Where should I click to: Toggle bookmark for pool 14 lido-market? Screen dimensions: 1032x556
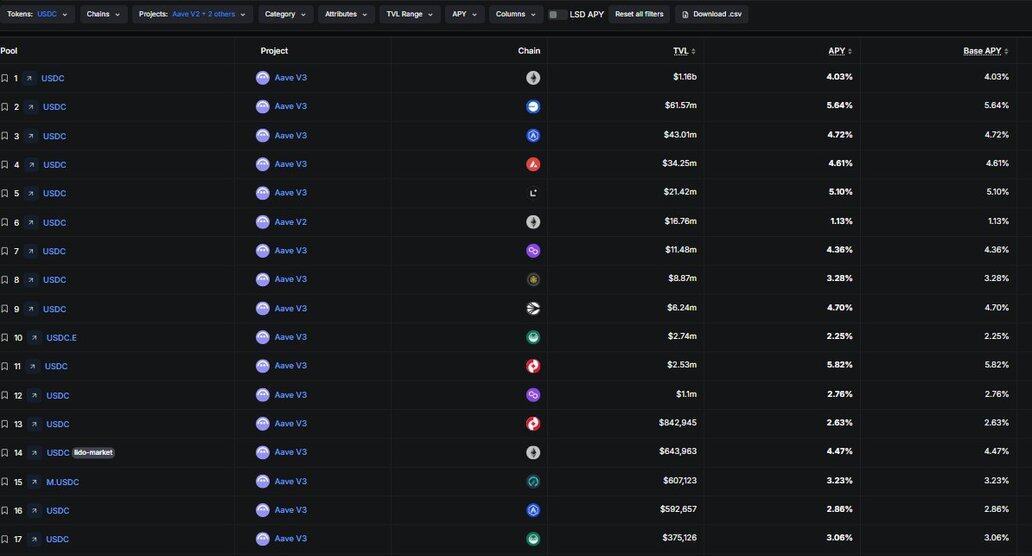coord(5,453)
